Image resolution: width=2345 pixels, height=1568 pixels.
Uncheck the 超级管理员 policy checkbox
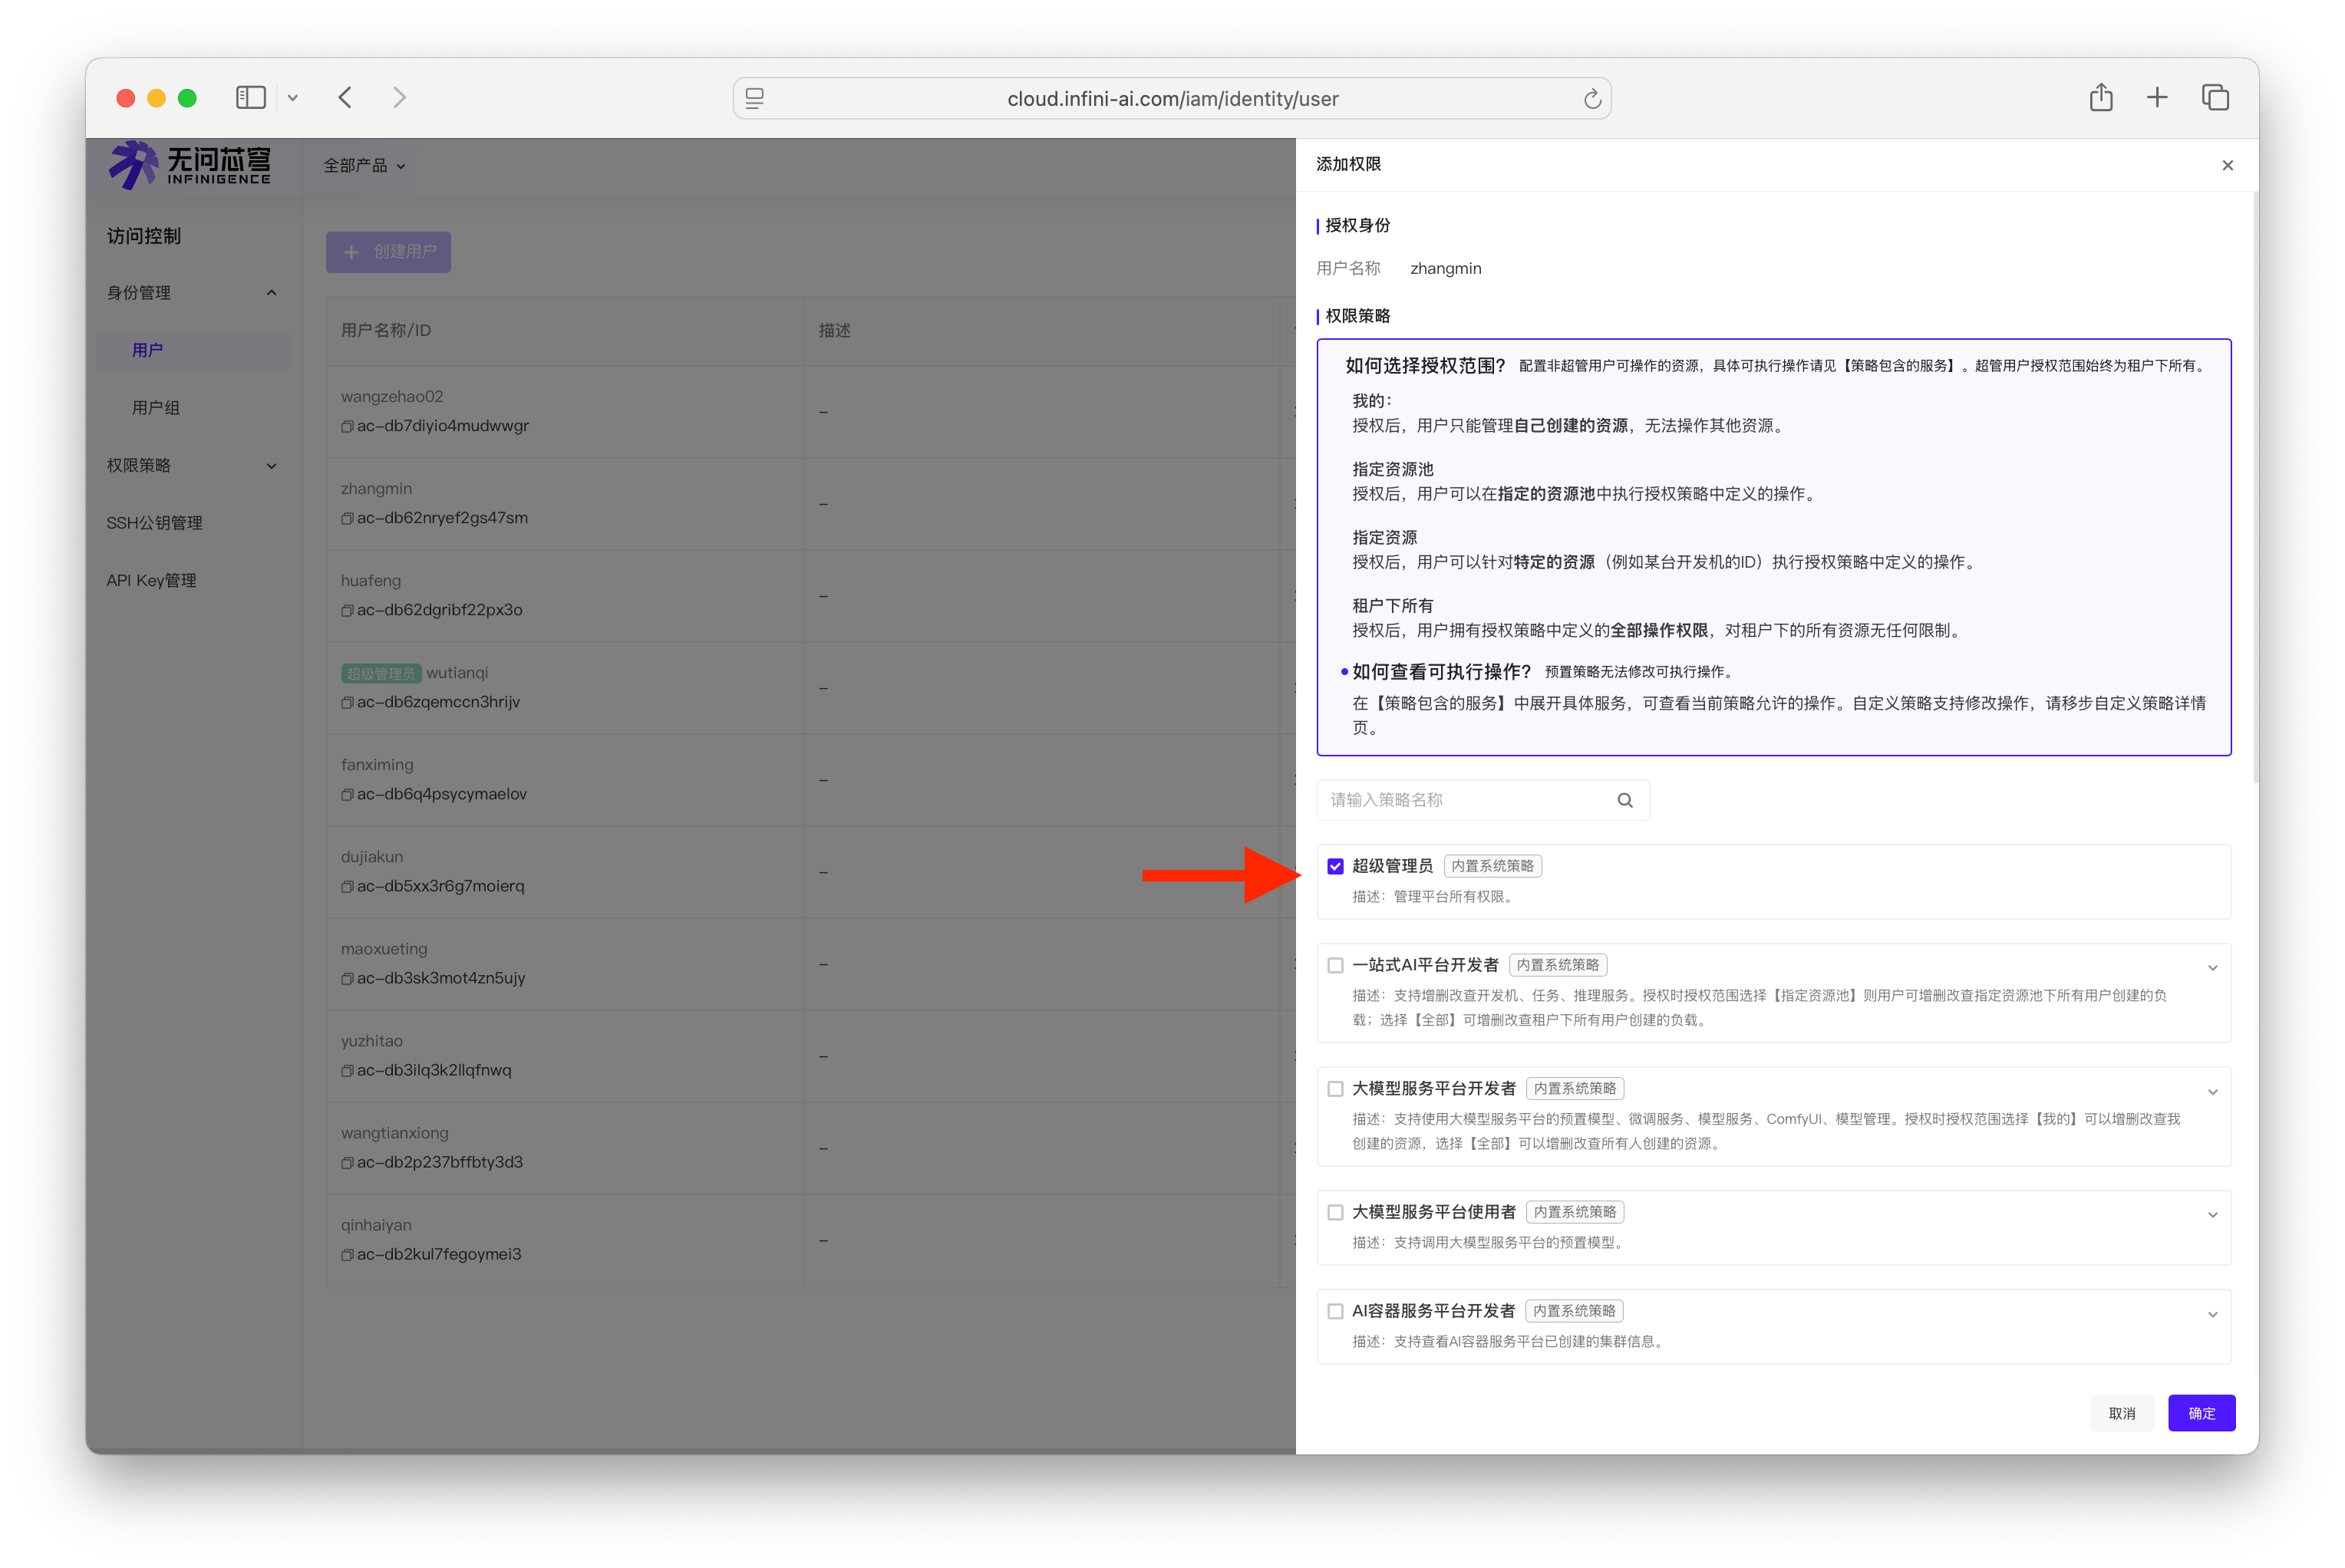point(1335,866)
